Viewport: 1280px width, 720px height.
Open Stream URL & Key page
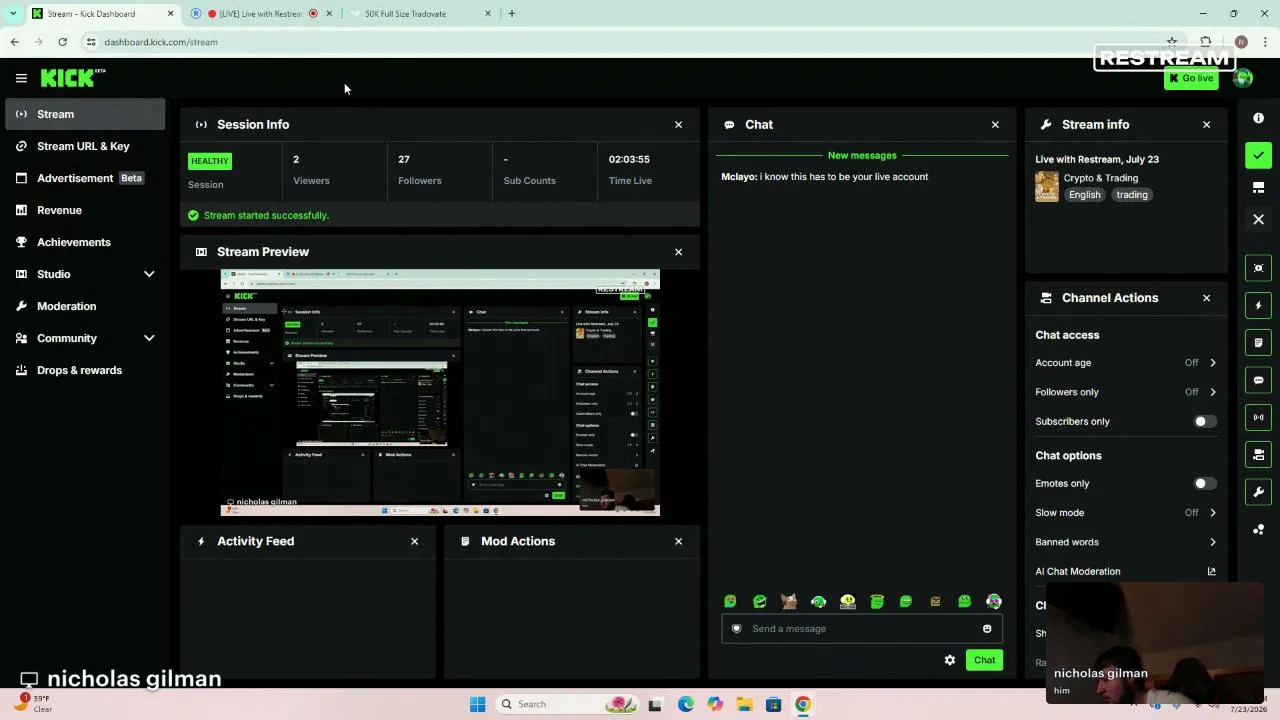(85, 146)
